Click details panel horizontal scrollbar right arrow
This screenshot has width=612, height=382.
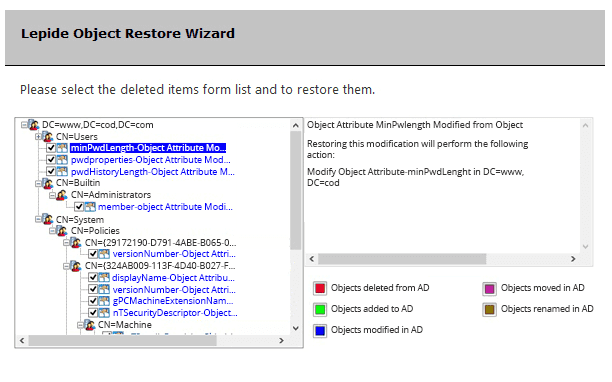coord(573,259)
